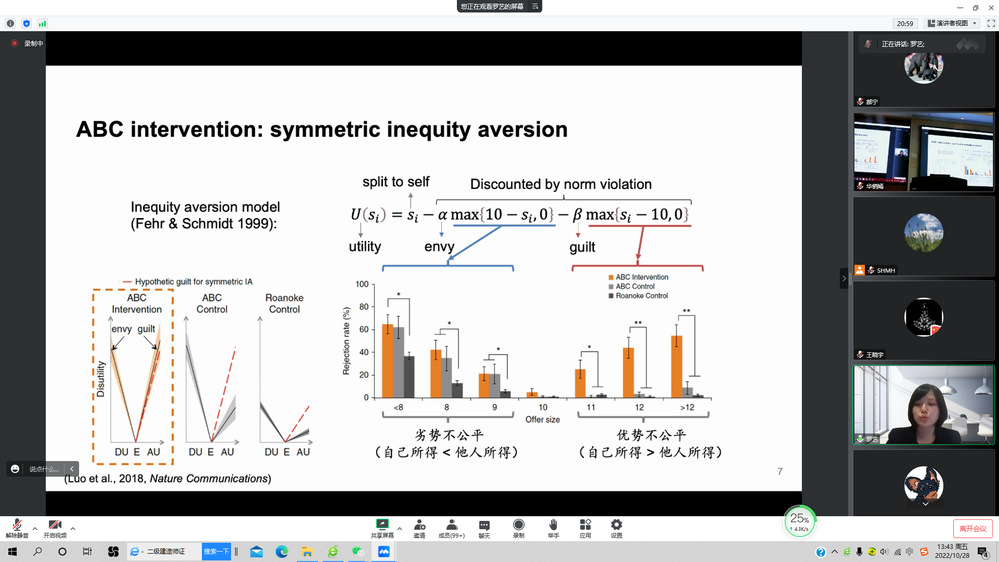Screen dimensions: 999x562
Task: Show the 成员 members list
Action: click(x=452, y=527)
